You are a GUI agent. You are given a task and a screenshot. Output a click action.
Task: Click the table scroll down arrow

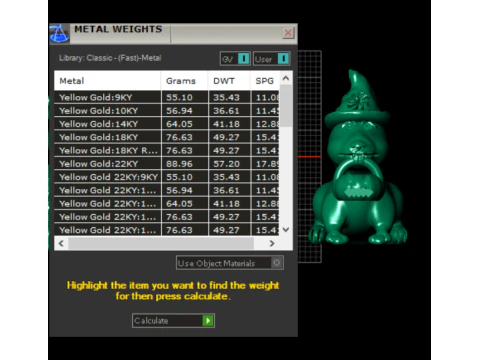pos(286,229)
